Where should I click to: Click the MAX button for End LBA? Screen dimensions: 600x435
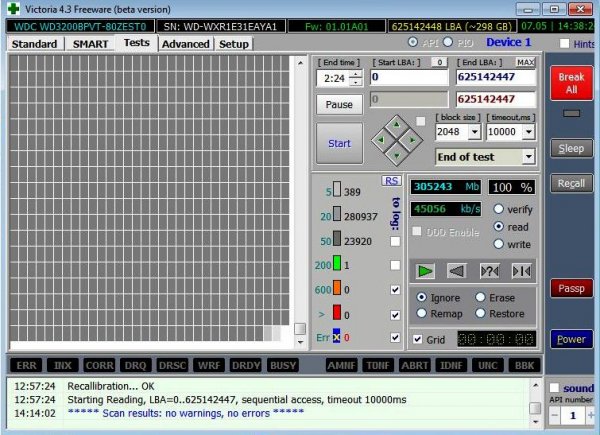click(x=525, y=62)
